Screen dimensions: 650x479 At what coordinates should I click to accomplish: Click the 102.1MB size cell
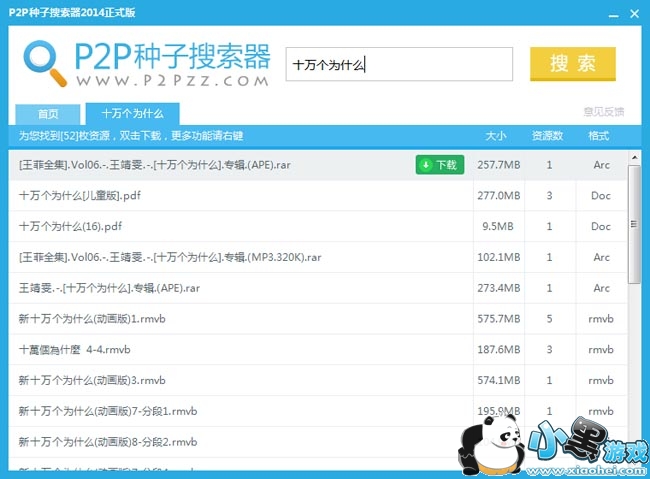(x=499, y=257)
